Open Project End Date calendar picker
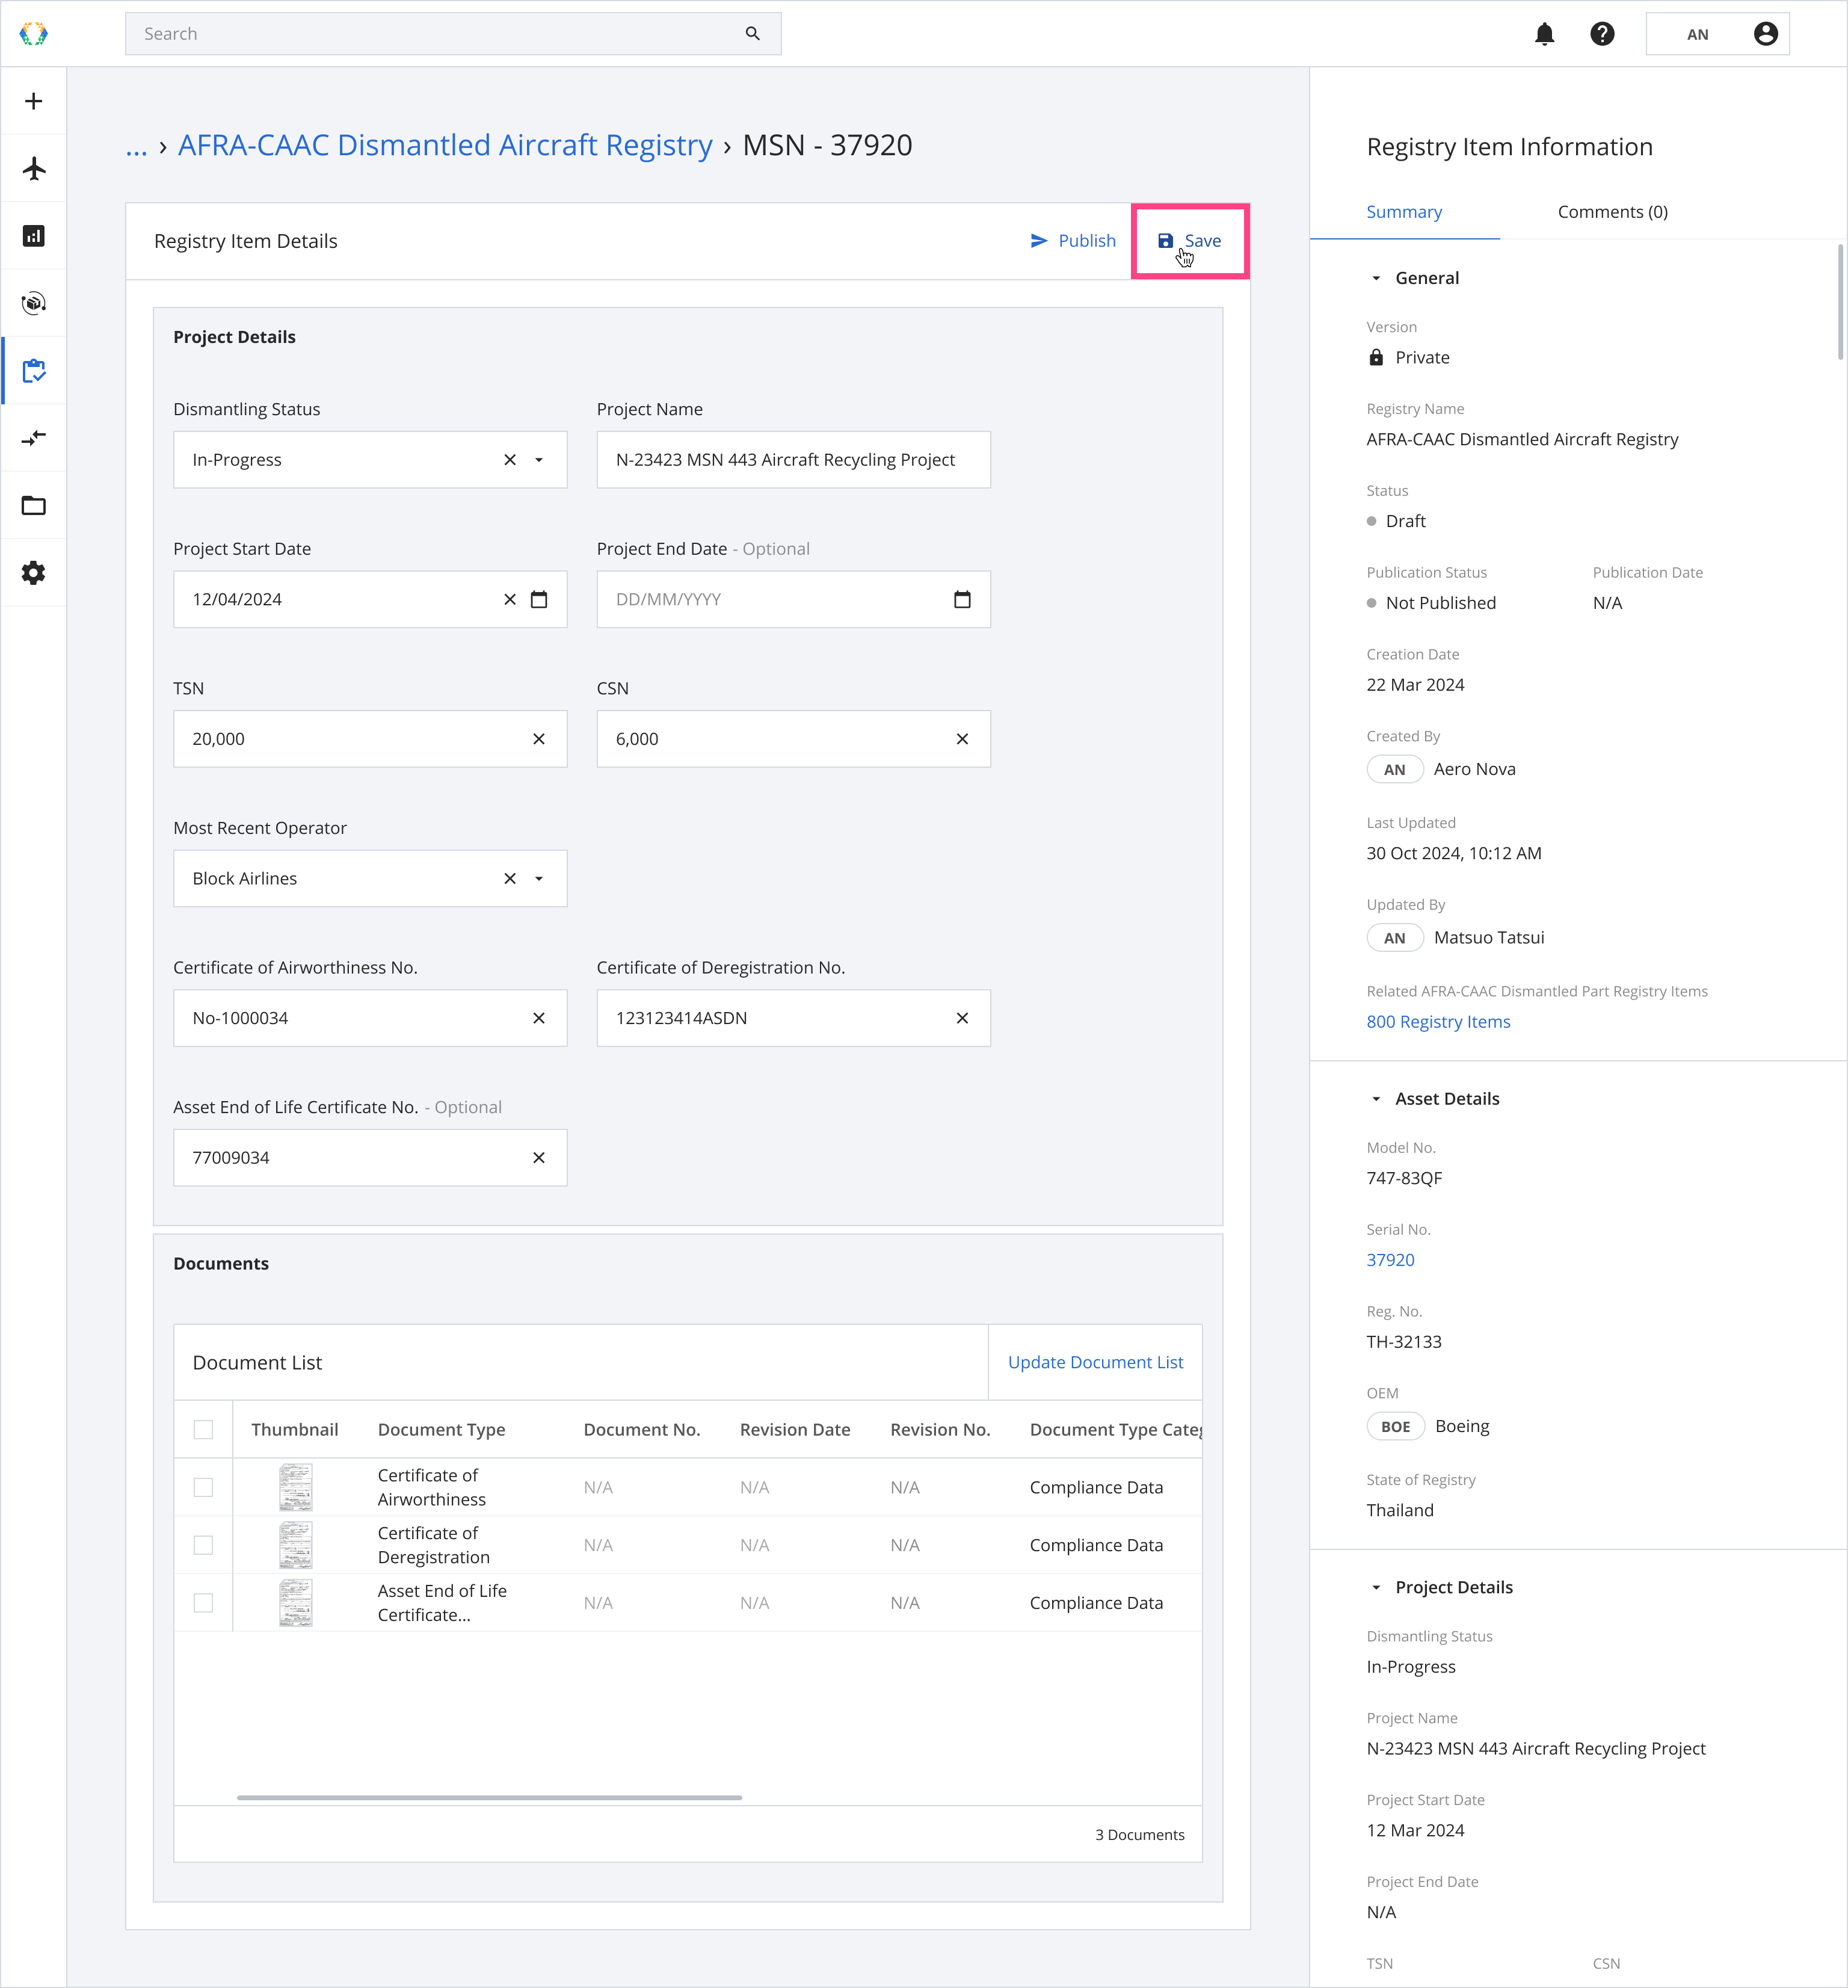The height and width of the screenshot is (1988, 1848). [962, 599]
